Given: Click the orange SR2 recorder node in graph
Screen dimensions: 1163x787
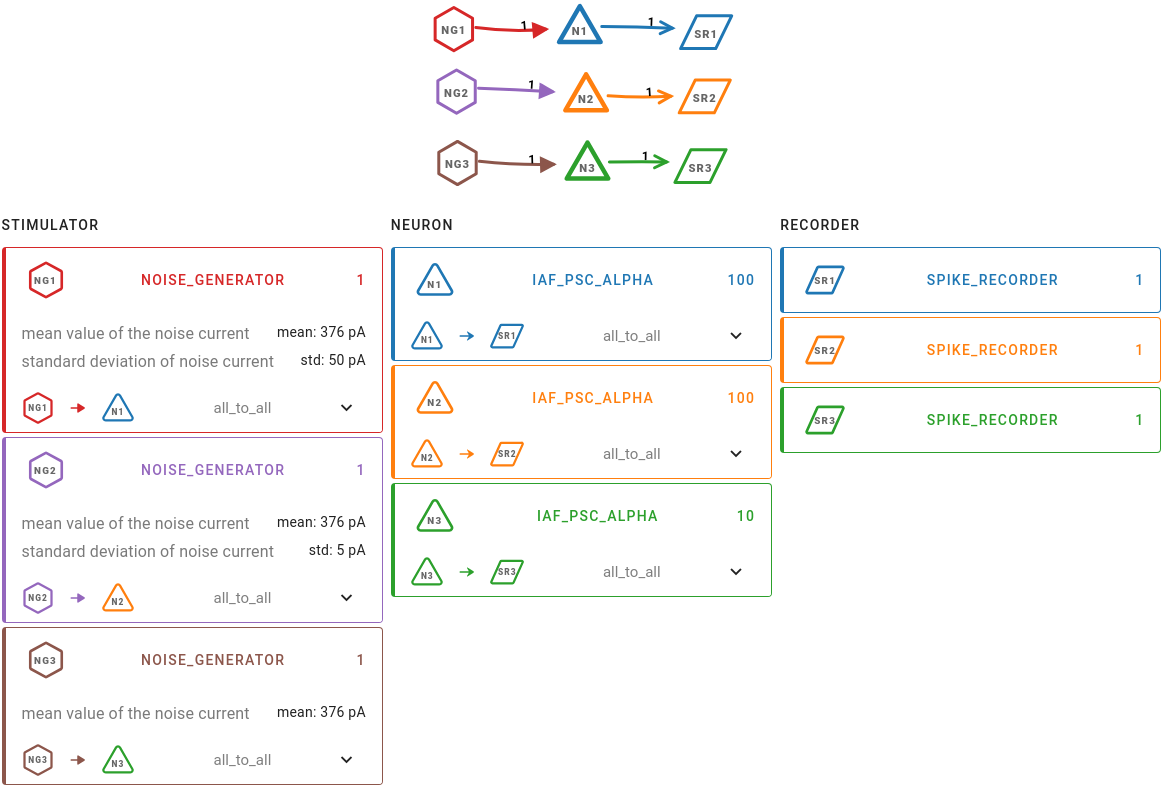Looking at the screenshot, I should tap(705, 96).
